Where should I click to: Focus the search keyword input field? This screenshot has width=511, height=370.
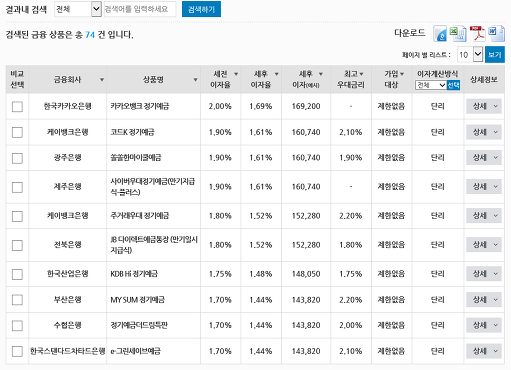tap(140, 9)
